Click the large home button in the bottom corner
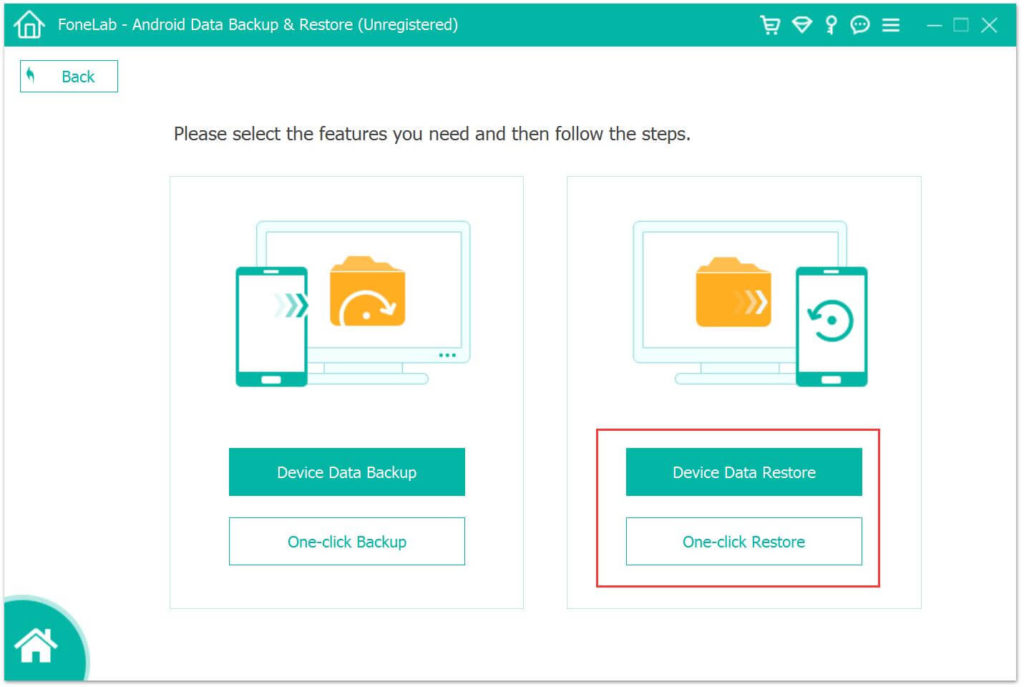This screenshot has height=687, width=1024. [37, 645]
